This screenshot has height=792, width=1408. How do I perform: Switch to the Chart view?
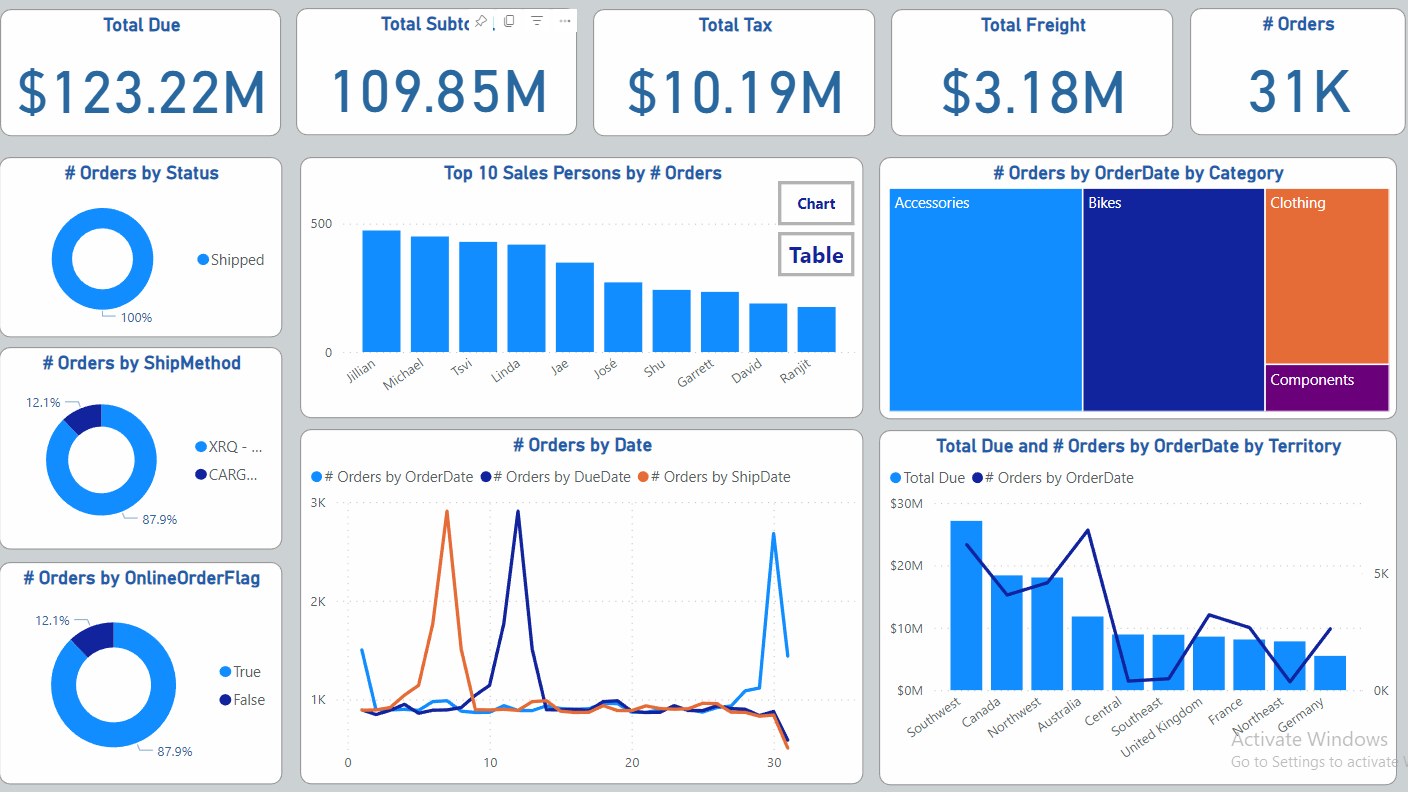816,203
